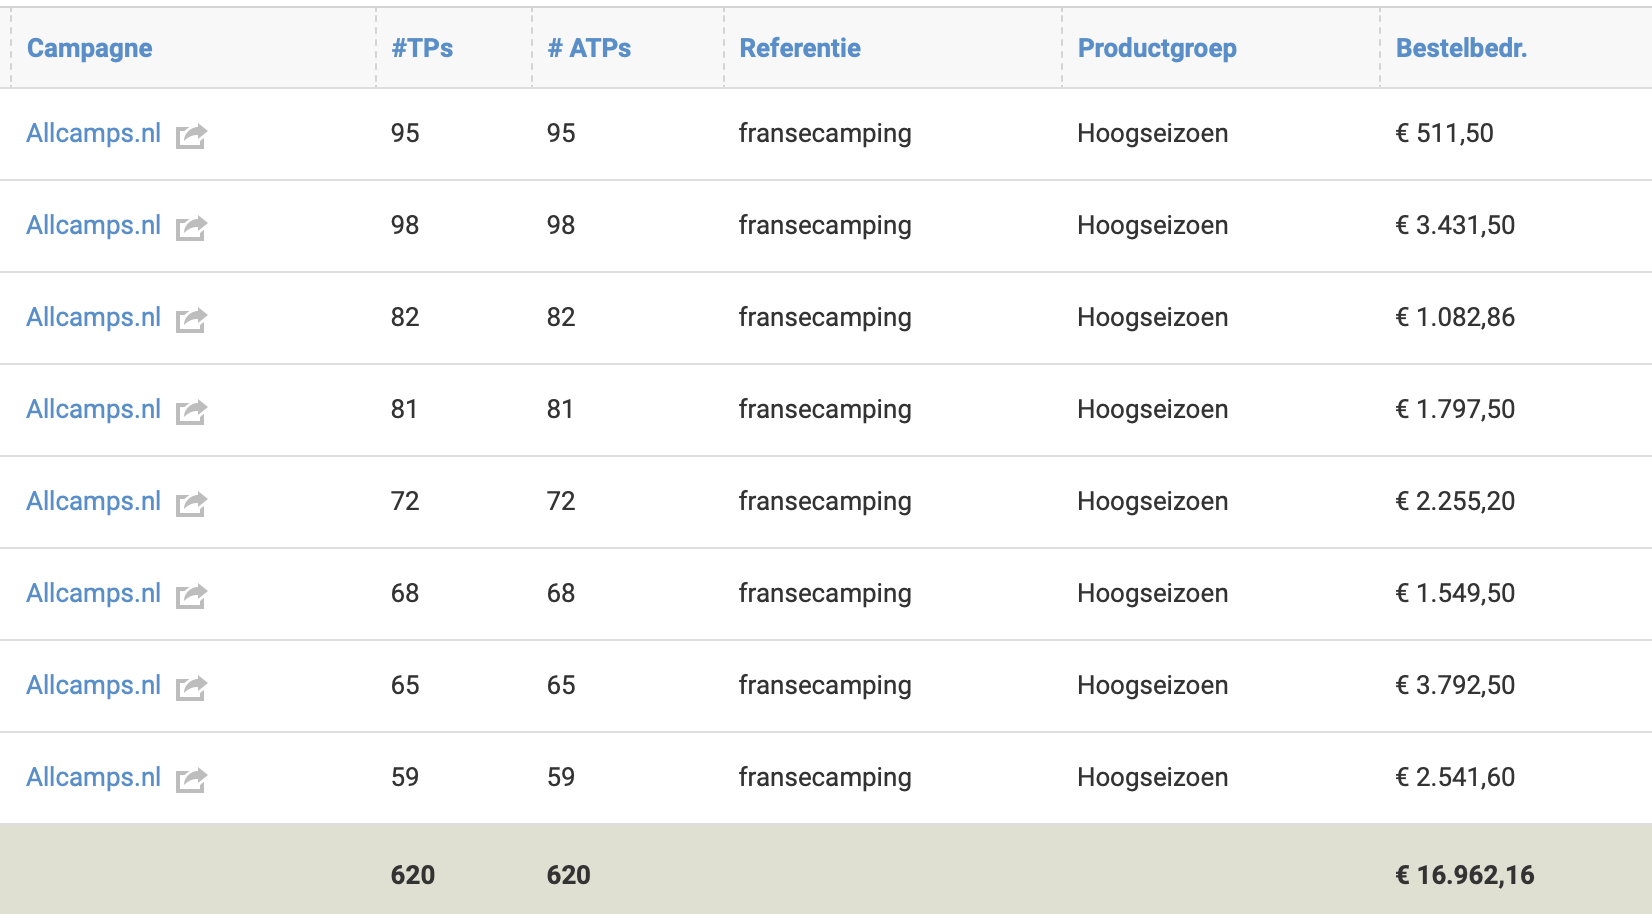Open the Allcamps.nl link with € 511,50 order
The image size is (1652, 914).
[93, 133]
